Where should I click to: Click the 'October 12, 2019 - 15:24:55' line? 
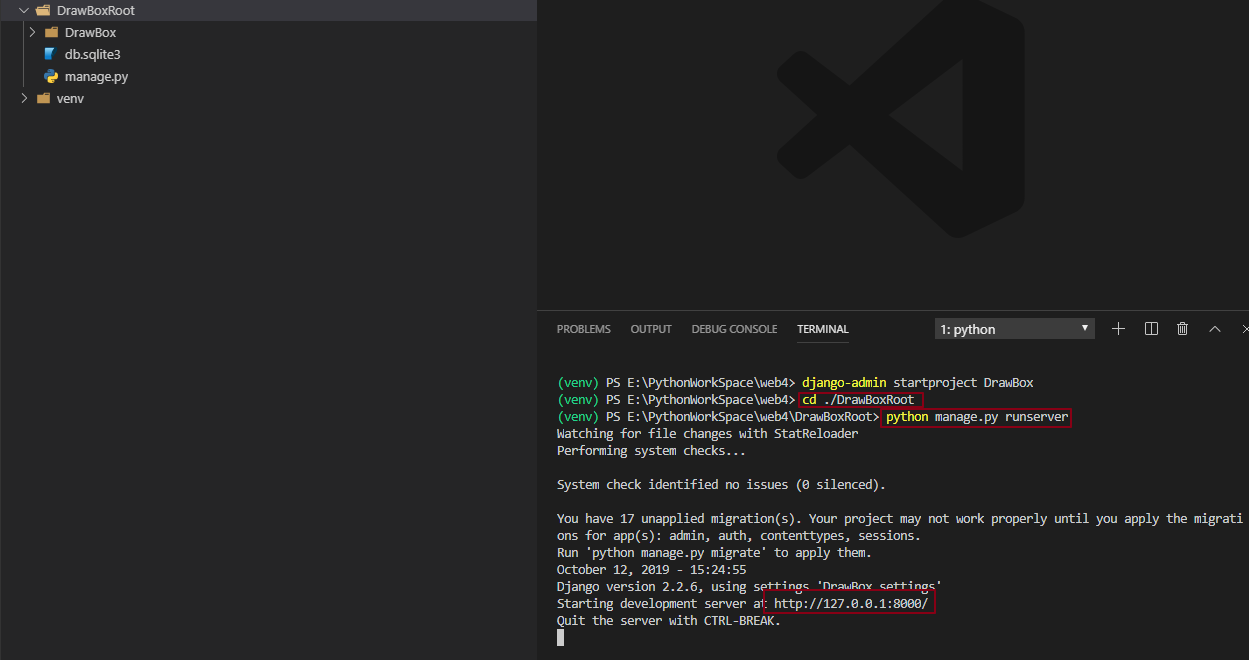pos(651,570)
